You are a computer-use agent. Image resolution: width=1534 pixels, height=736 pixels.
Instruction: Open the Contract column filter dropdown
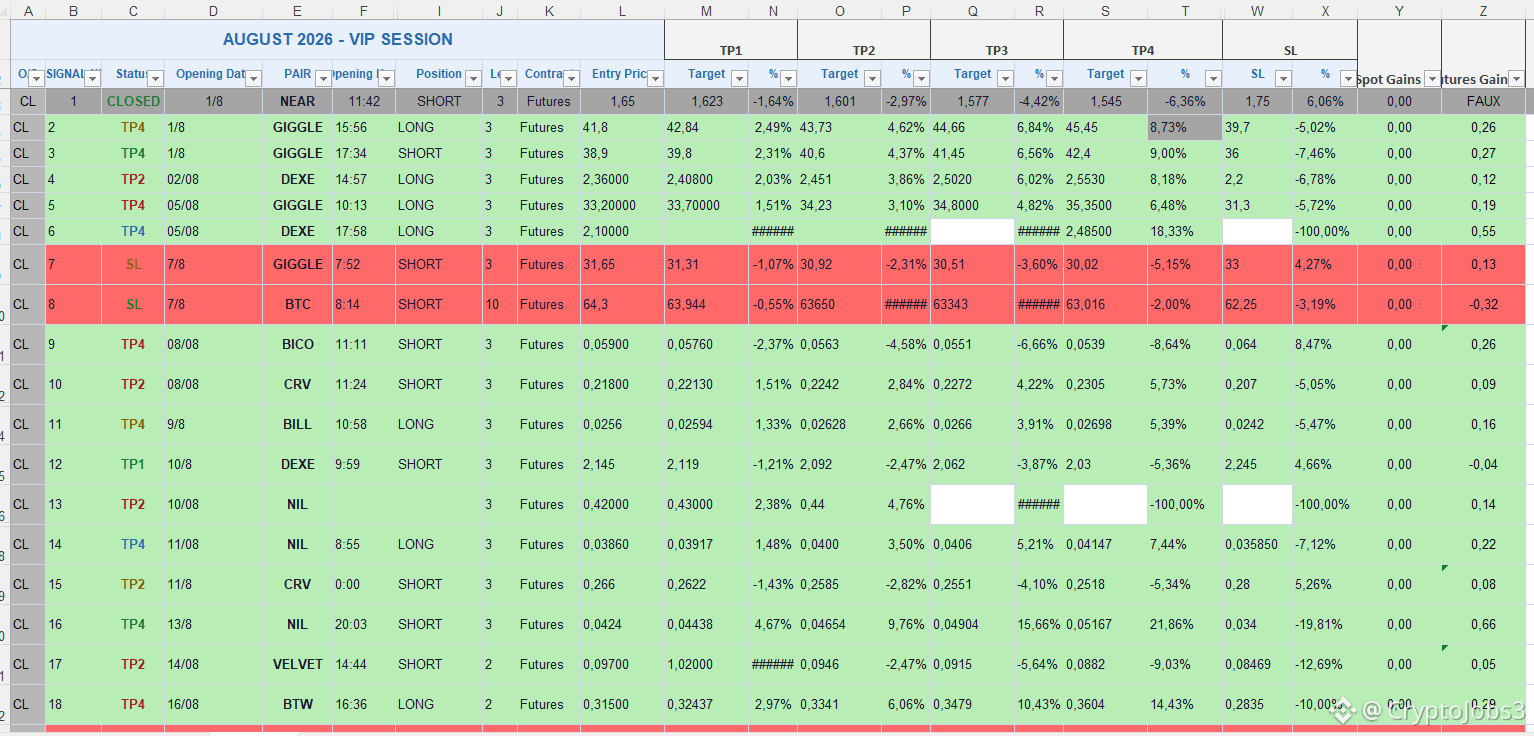(x=571, y=78)
